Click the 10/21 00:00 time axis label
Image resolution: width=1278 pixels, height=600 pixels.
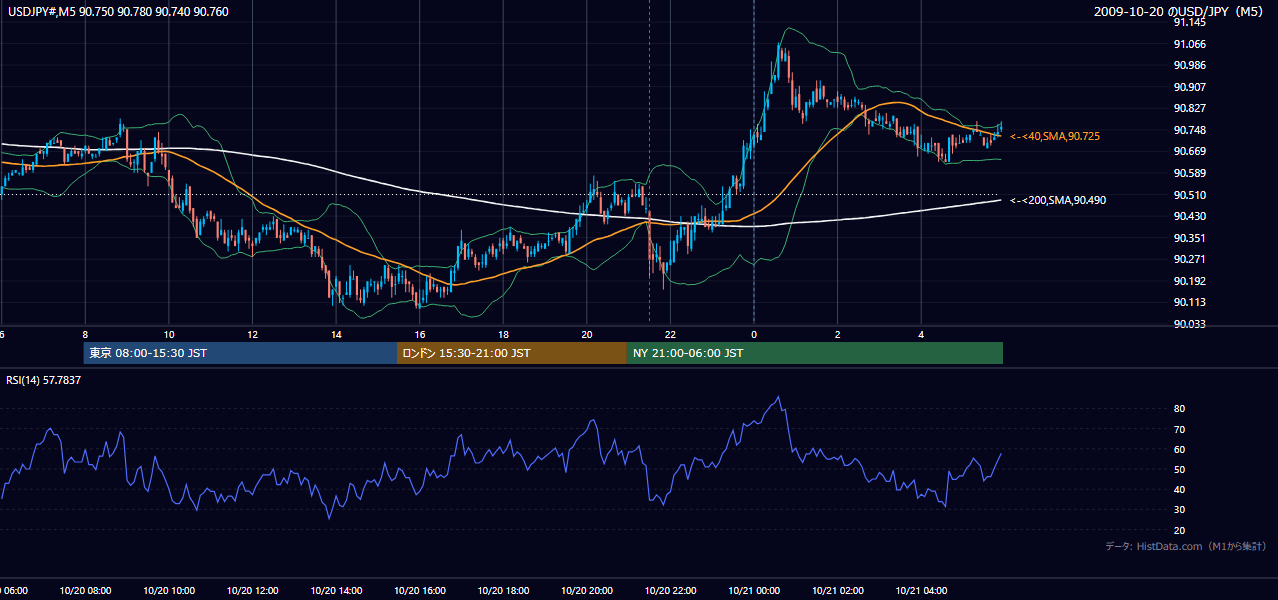tap(754, 591)
